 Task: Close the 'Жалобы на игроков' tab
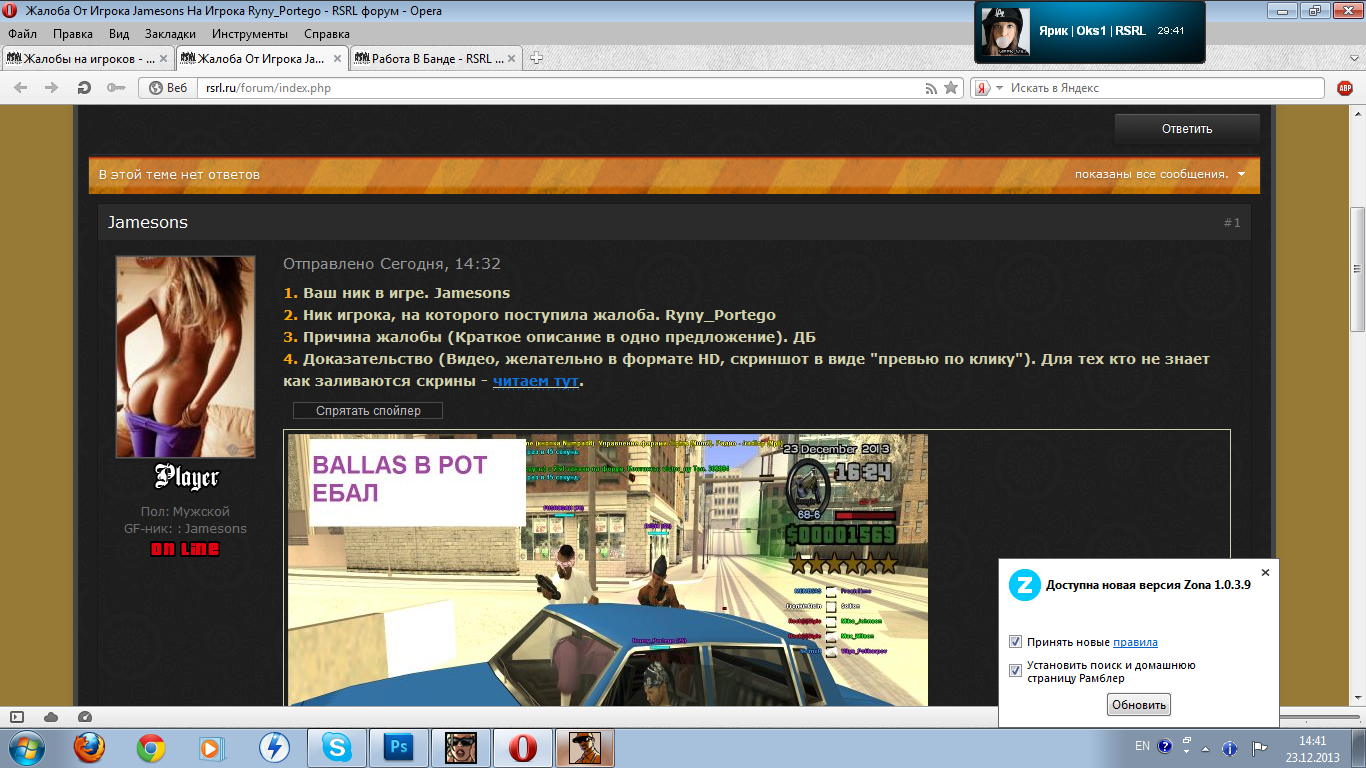coord(165,58)
